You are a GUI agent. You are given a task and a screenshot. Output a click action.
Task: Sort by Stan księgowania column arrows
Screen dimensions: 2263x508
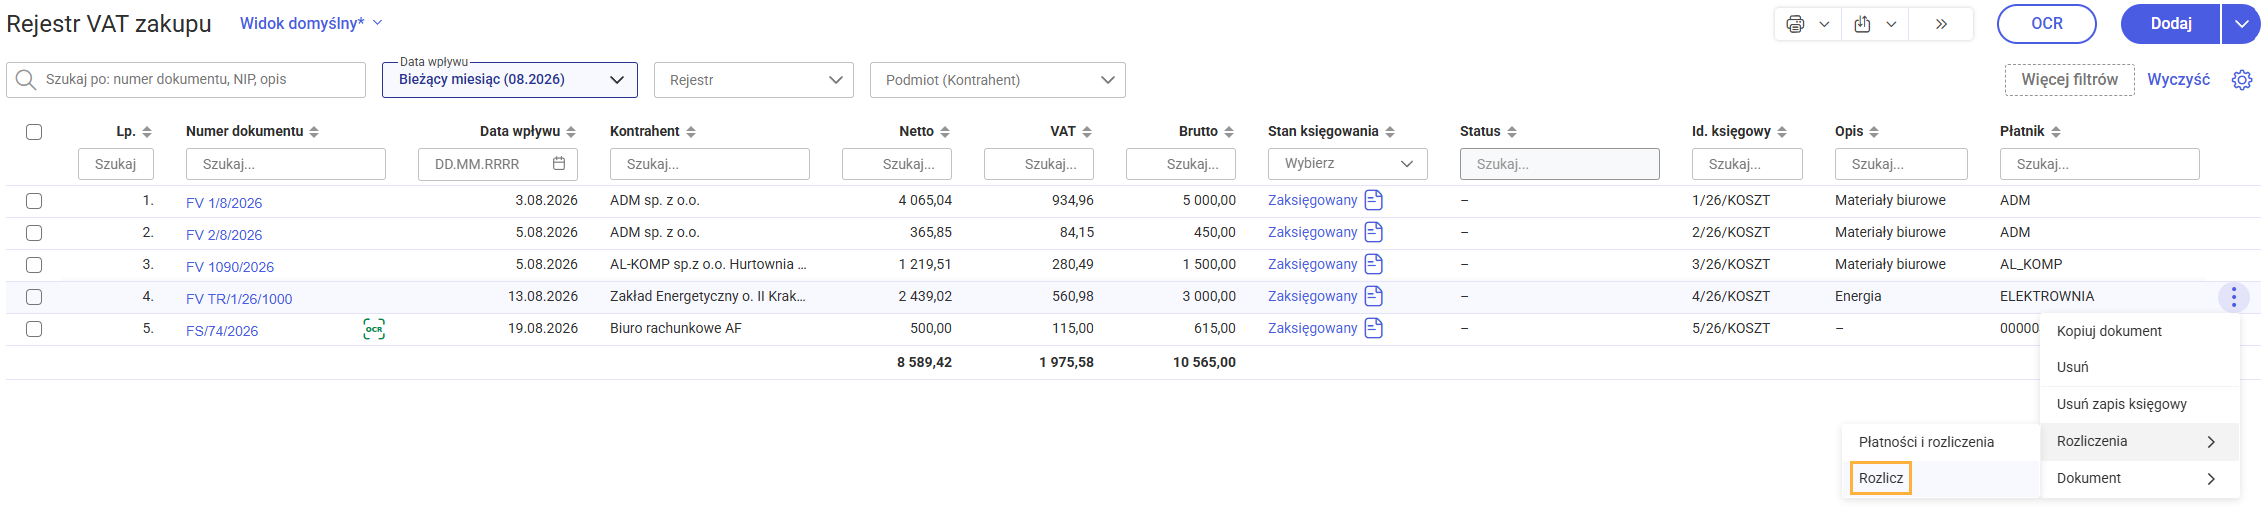[x=1390, y=132]
